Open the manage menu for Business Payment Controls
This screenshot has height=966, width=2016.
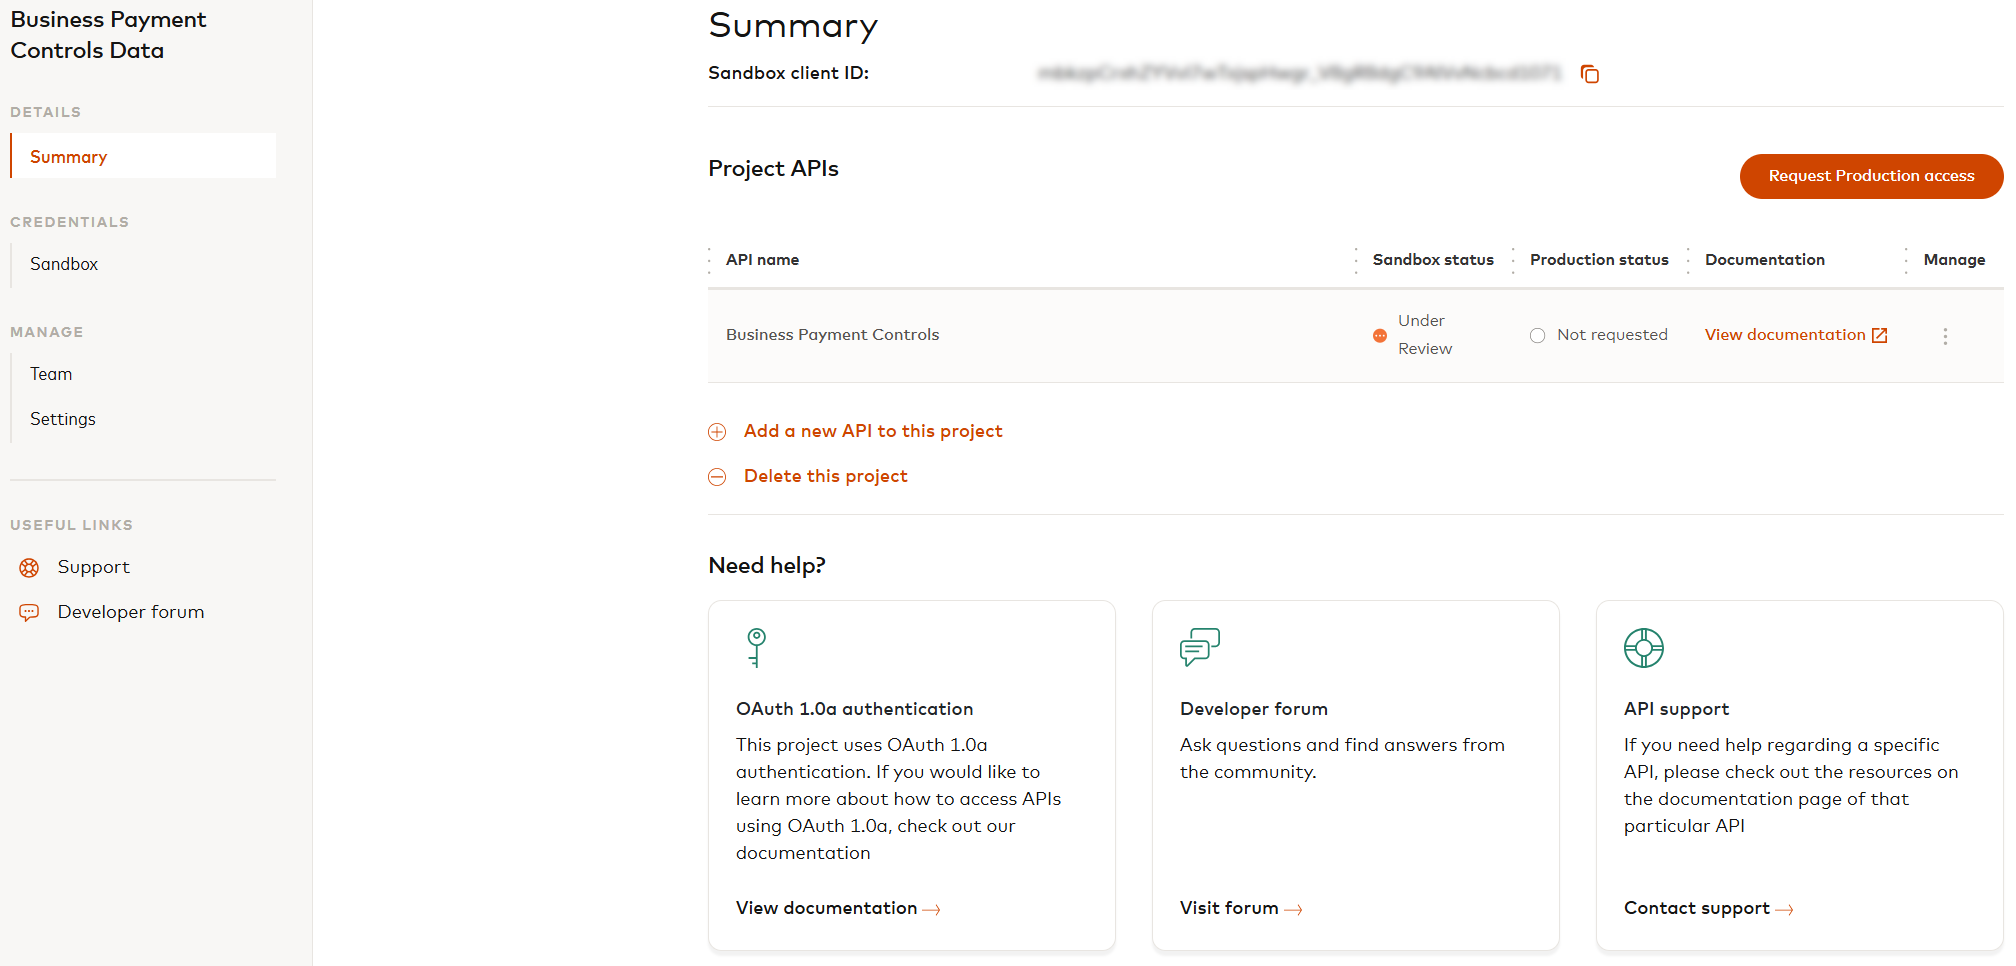[x=1945, y=336]
